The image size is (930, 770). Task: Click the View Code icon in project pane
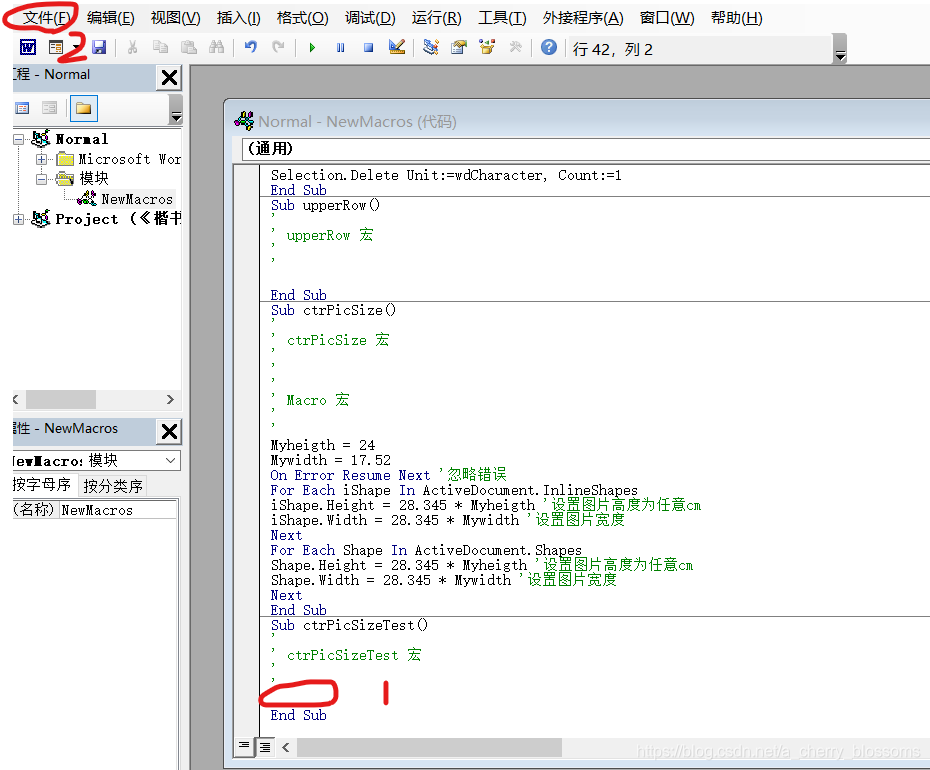click(x=23, y=108)
